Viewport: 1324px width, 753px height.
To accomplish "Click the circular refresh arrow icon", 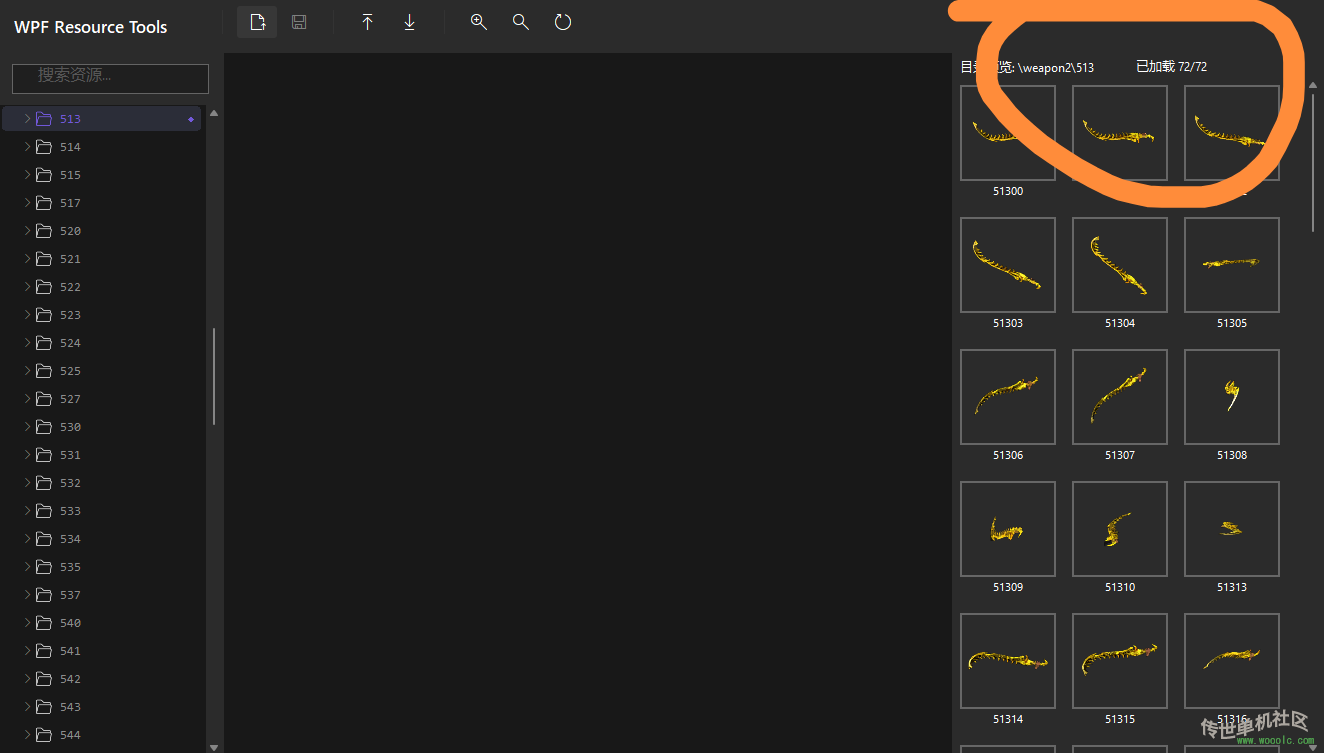I will pyautogui.click(x=563, y=22).
